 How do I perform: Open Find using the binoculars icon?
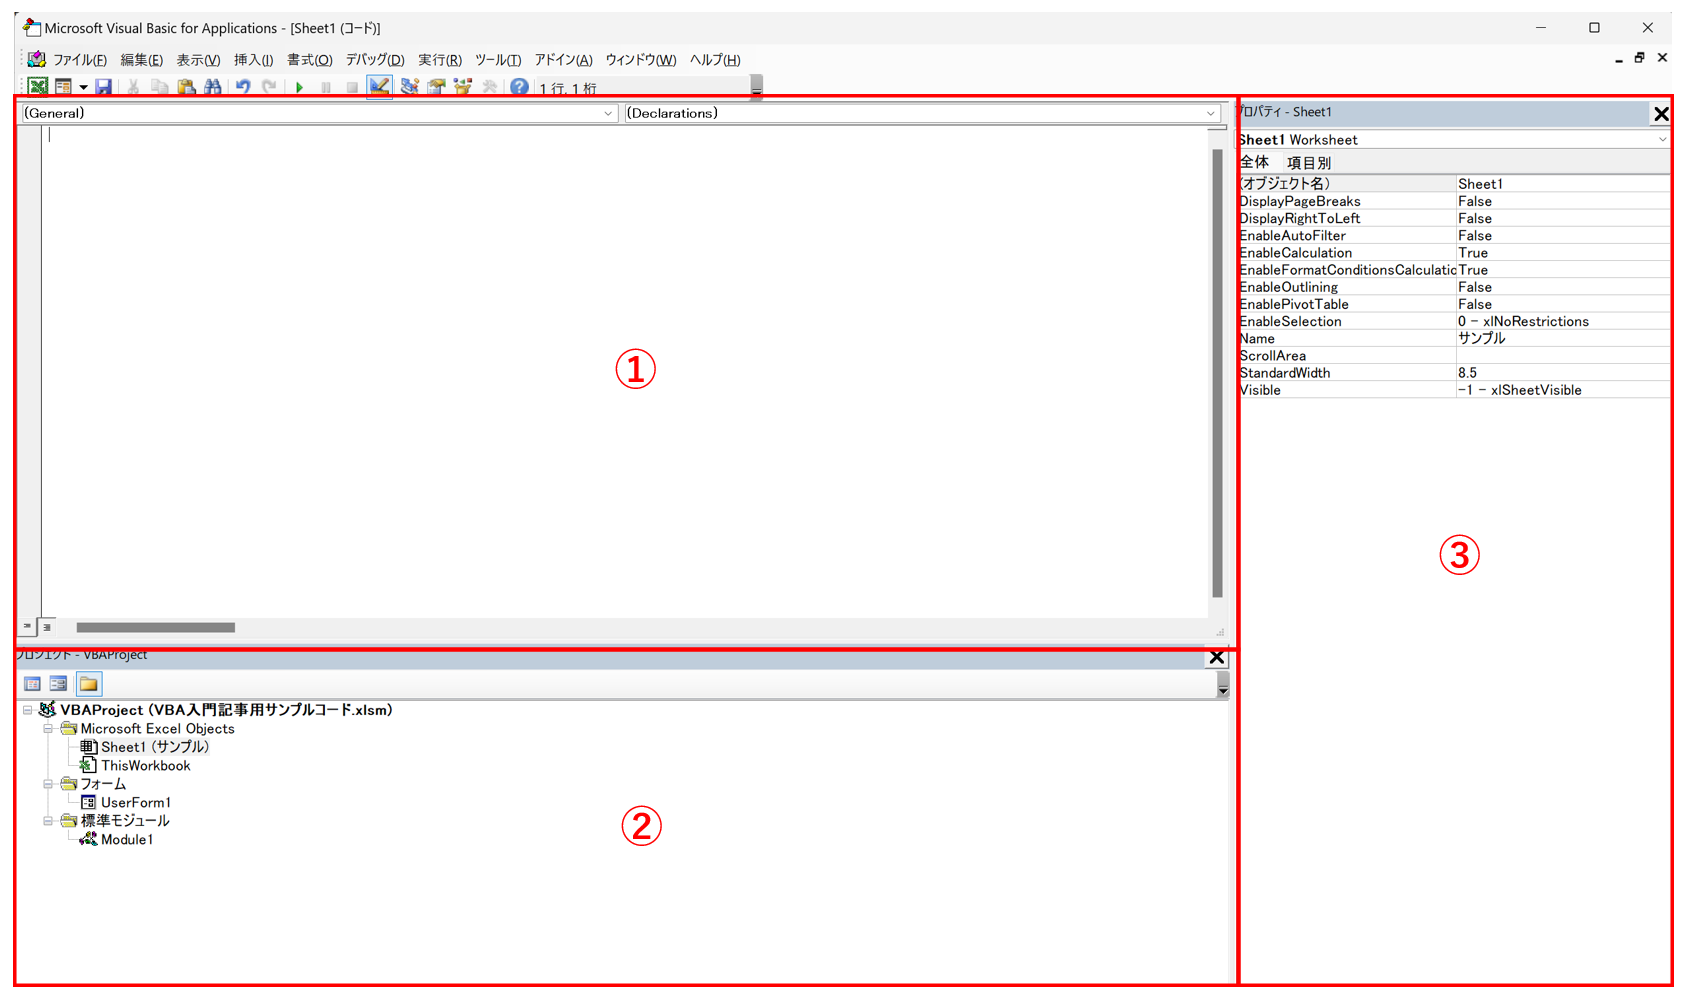click(x=213, y=87)
